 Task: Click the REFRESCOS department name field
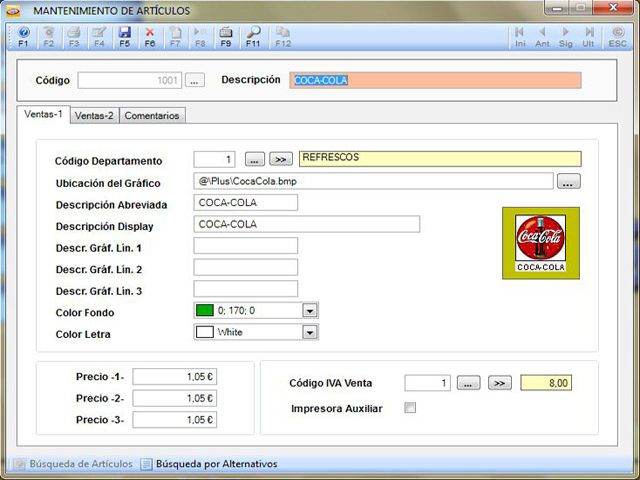pos(440,159)
